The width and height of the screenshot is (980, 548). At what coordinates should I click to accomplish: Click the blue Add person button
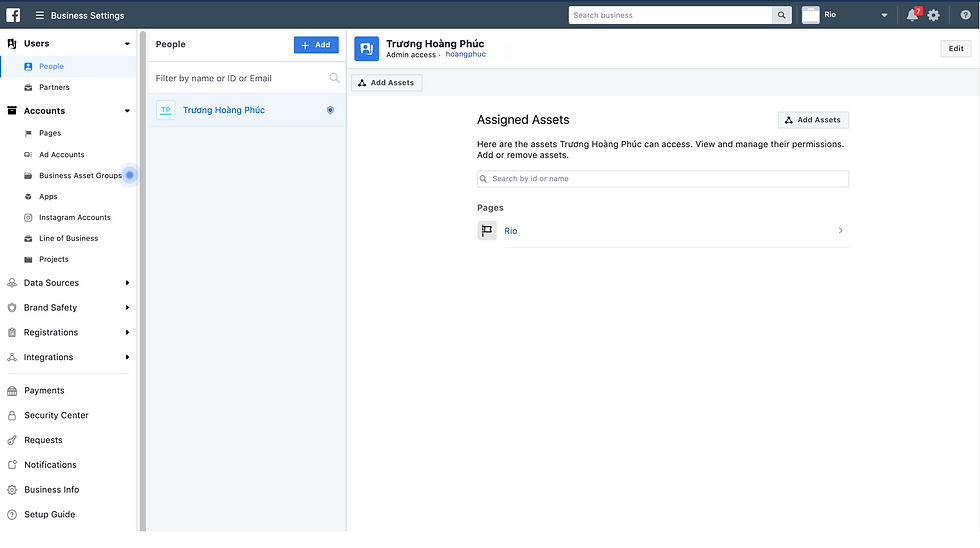[316, 45]
